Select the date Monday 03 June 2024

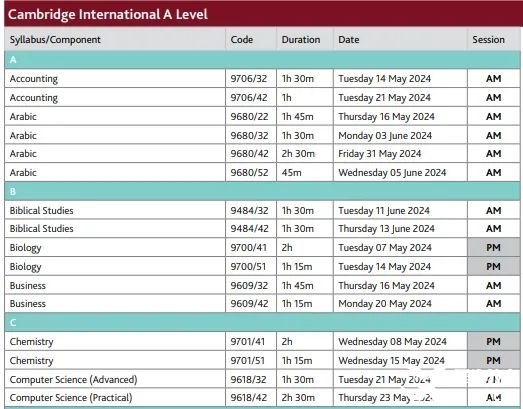coord(385,136)
